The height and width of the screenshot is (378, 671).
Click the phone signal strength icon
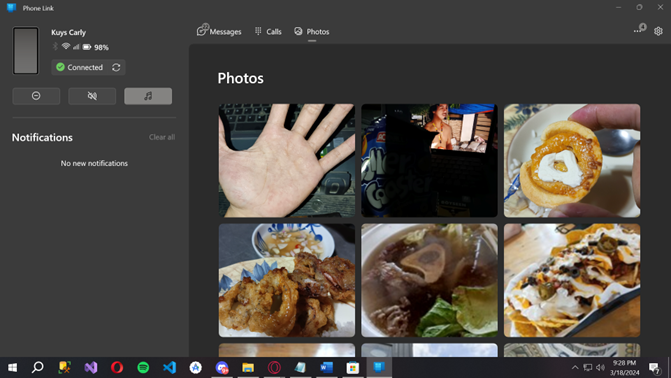[76, 47]
